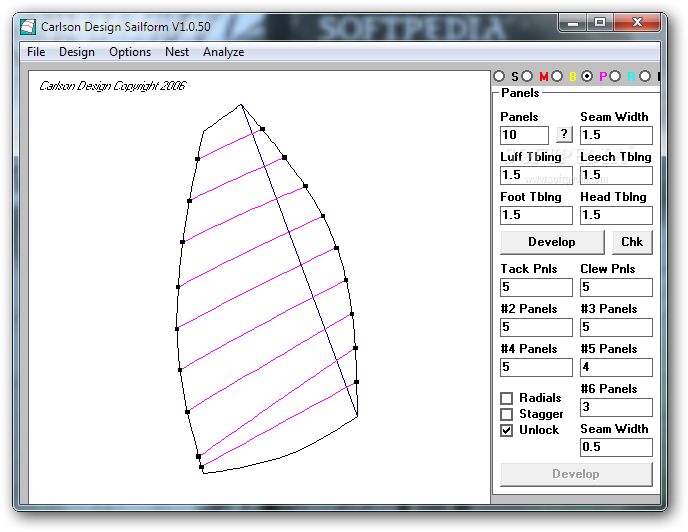688x532 pixels.
Task: Click the Chk button
Action: tap(632, 242)
